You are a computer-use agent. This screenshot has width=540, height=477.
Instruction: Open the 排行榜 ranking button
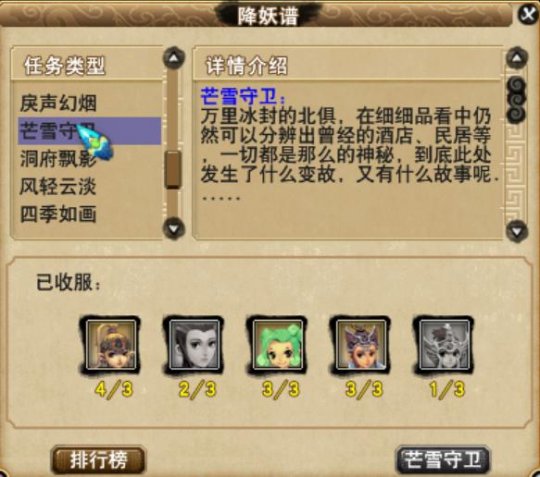98,460
